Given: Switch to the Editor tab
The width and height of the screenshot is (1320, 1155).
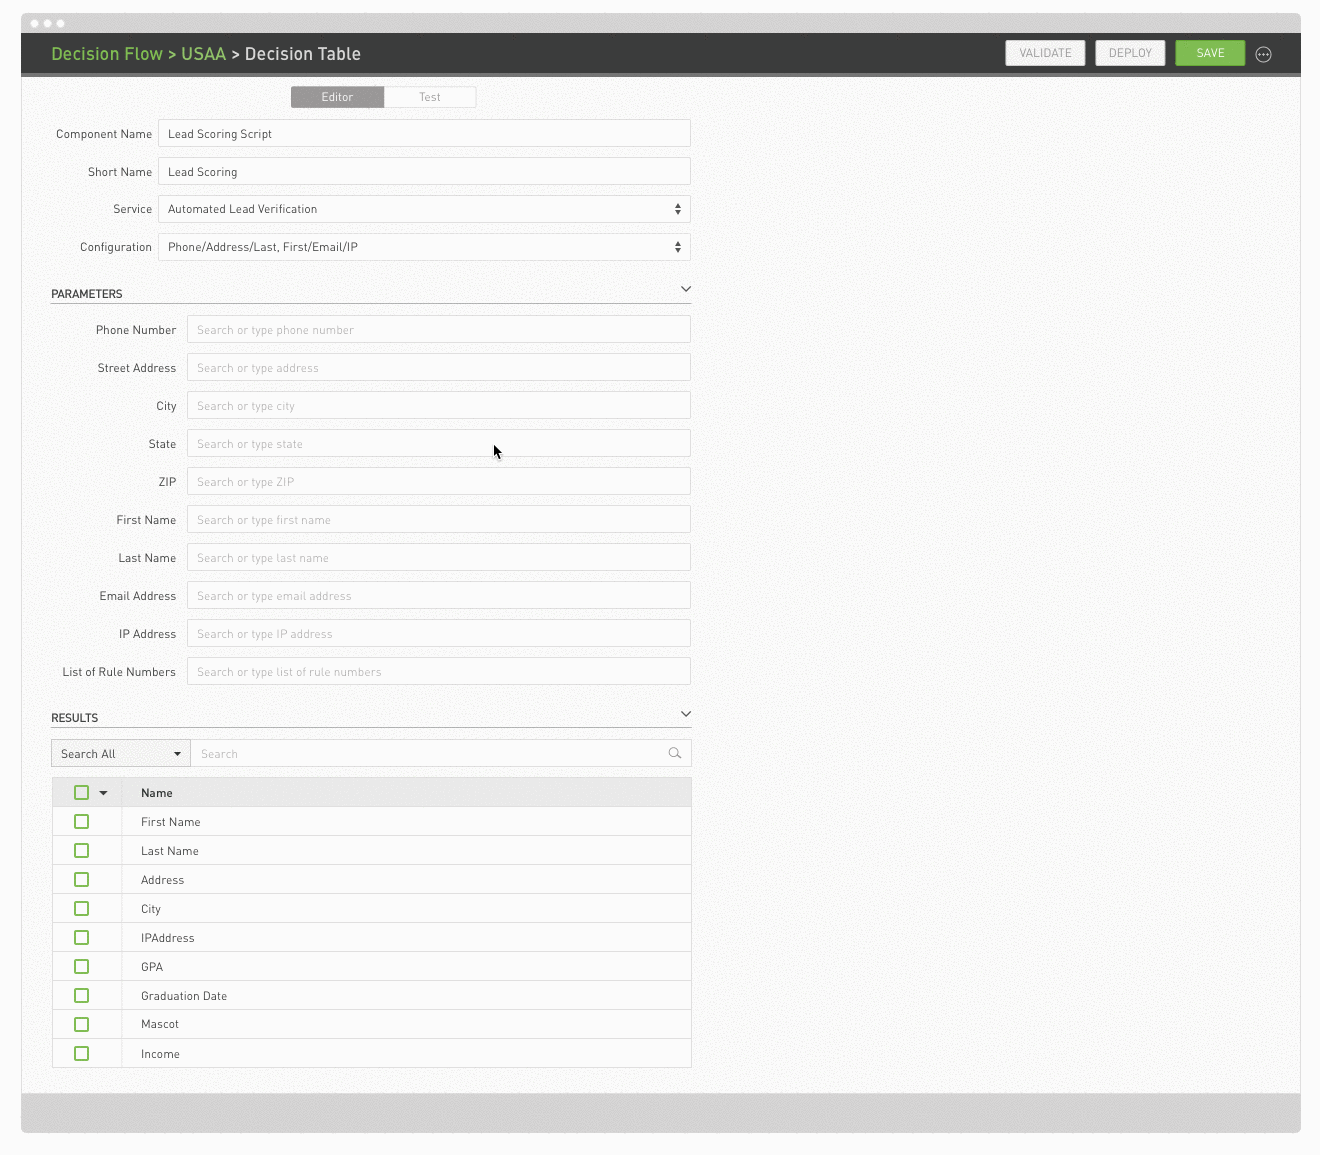Looking at the screenshot, I should click(x=337, y=97).
